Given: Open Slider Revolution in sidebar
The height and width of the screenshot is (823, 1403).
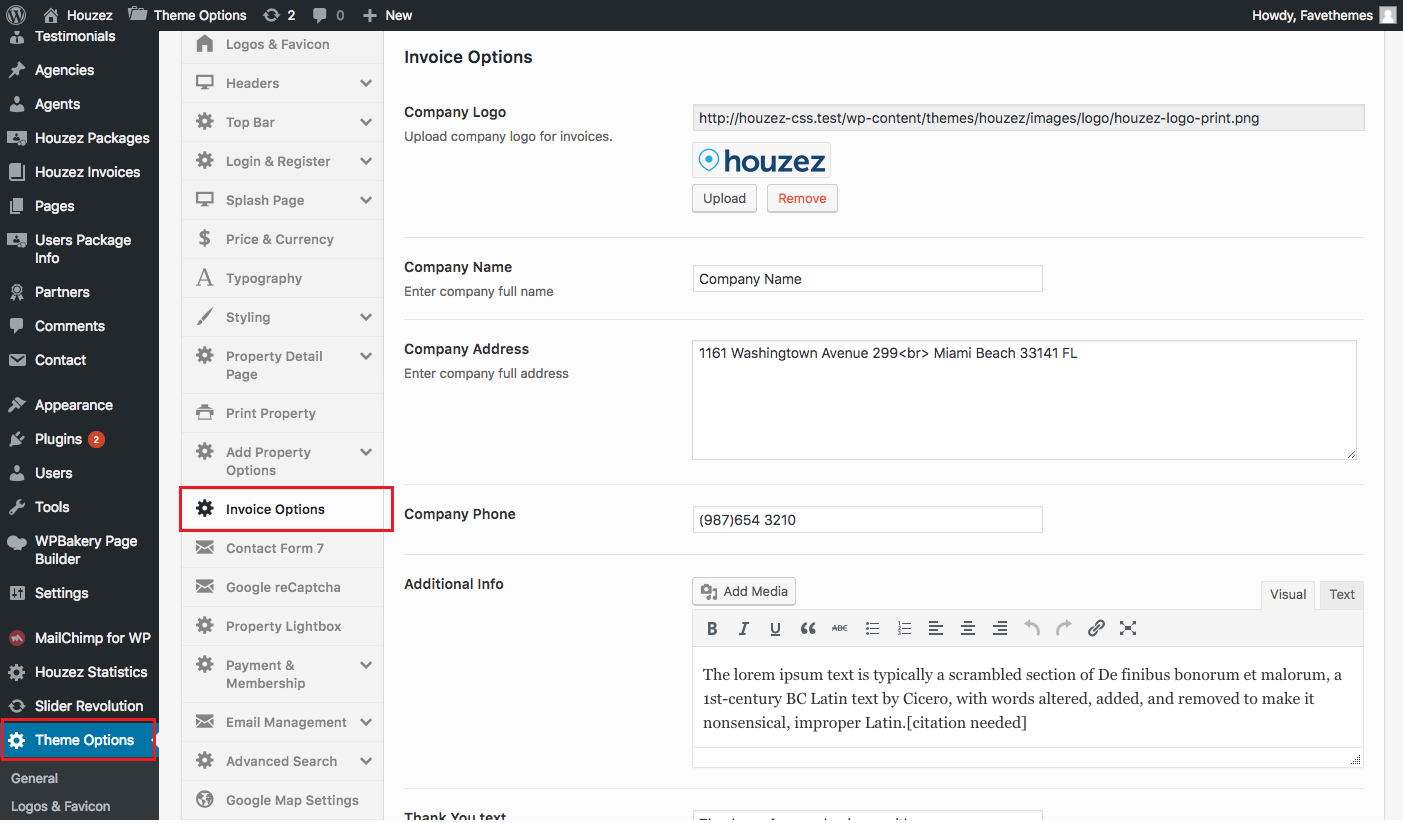Looking at the screenshot, I should coord(79,706).
